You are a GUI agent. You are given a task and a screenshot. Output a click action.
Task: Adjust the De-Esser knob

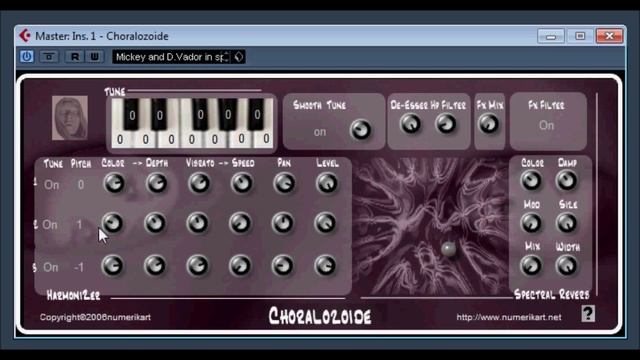[410, 124]
